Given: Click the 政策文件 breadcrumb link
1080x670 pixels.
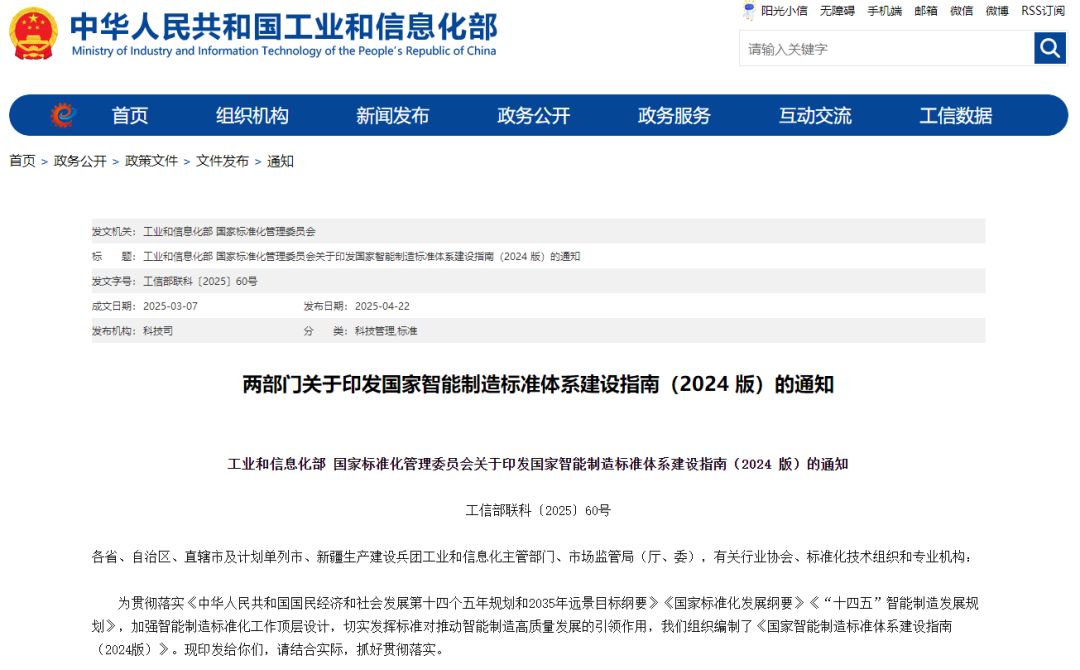Looking at the screenshot, I should pos(152,161).
